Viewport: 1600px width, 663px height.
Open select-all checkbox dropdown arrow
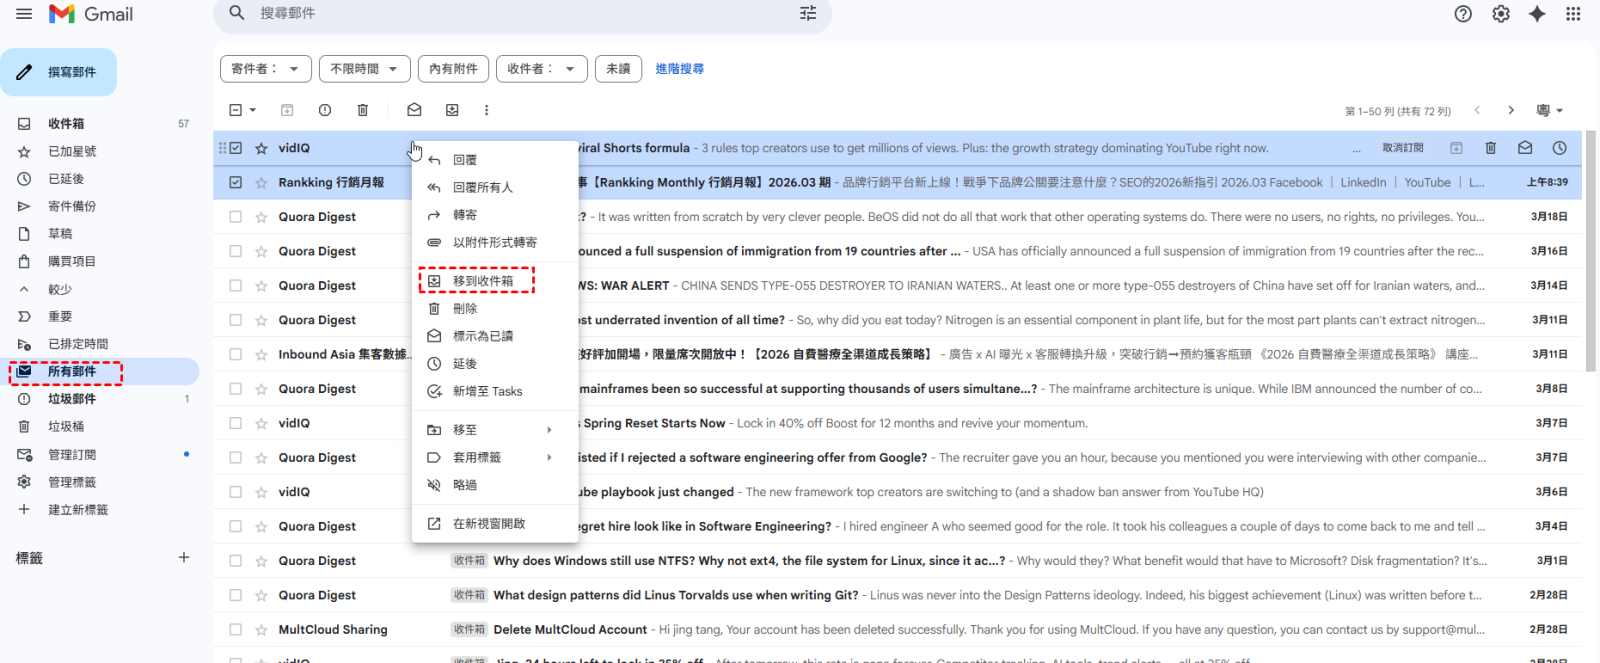click(x=253, y=110)
